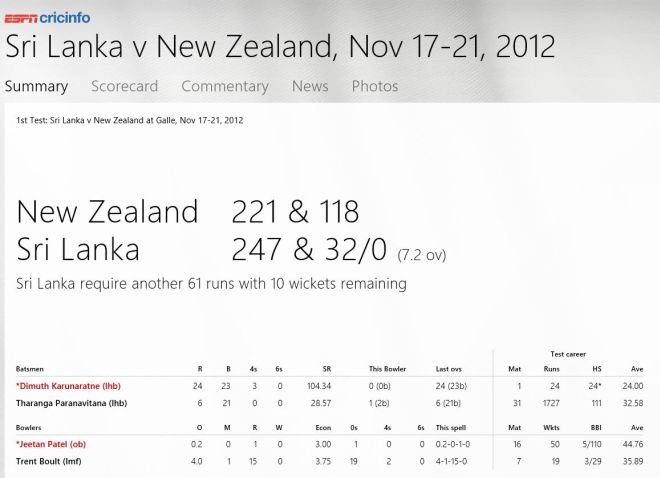Open the Photos tab
Viewport: 660px width, 478px height.
pyautogui.click(x=375, y=86)
